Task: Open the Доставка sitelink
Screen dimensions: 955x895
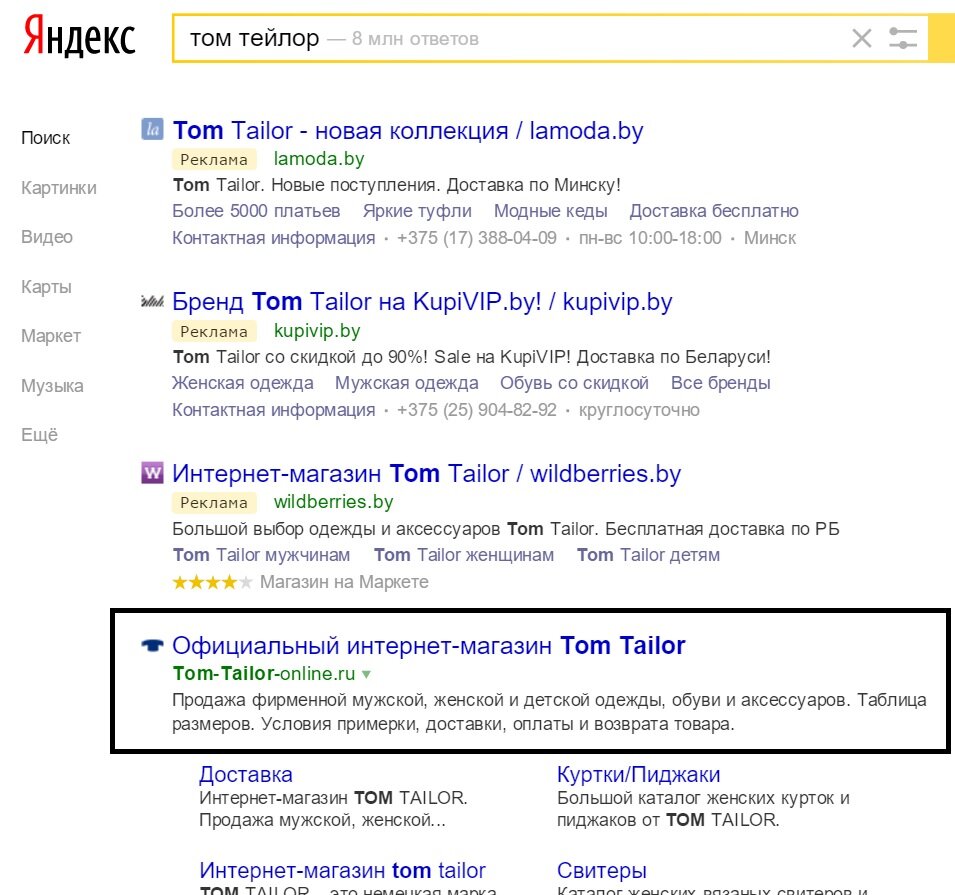Action: click(247, 773)
